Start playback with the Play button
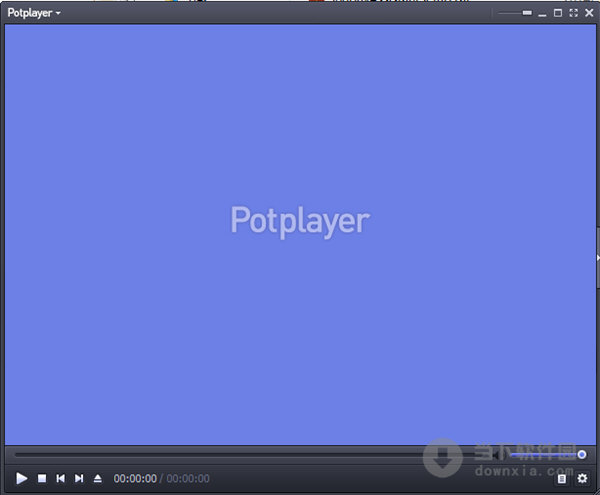The height and width of the screenshot is (495, 600). 21,478
